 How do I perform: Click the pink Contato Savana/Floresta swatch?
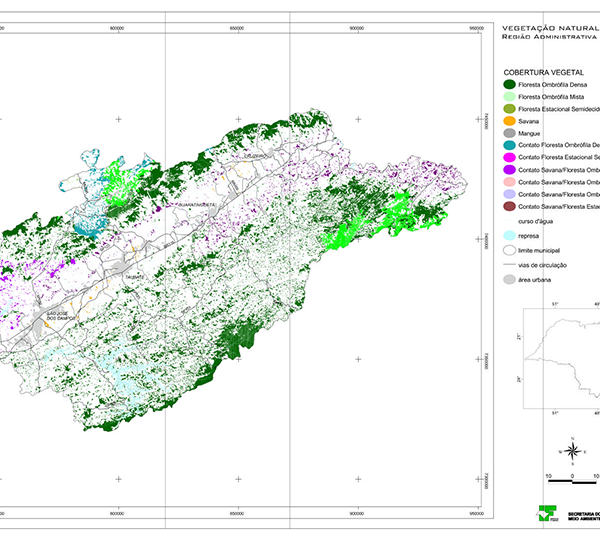[509, 182]
